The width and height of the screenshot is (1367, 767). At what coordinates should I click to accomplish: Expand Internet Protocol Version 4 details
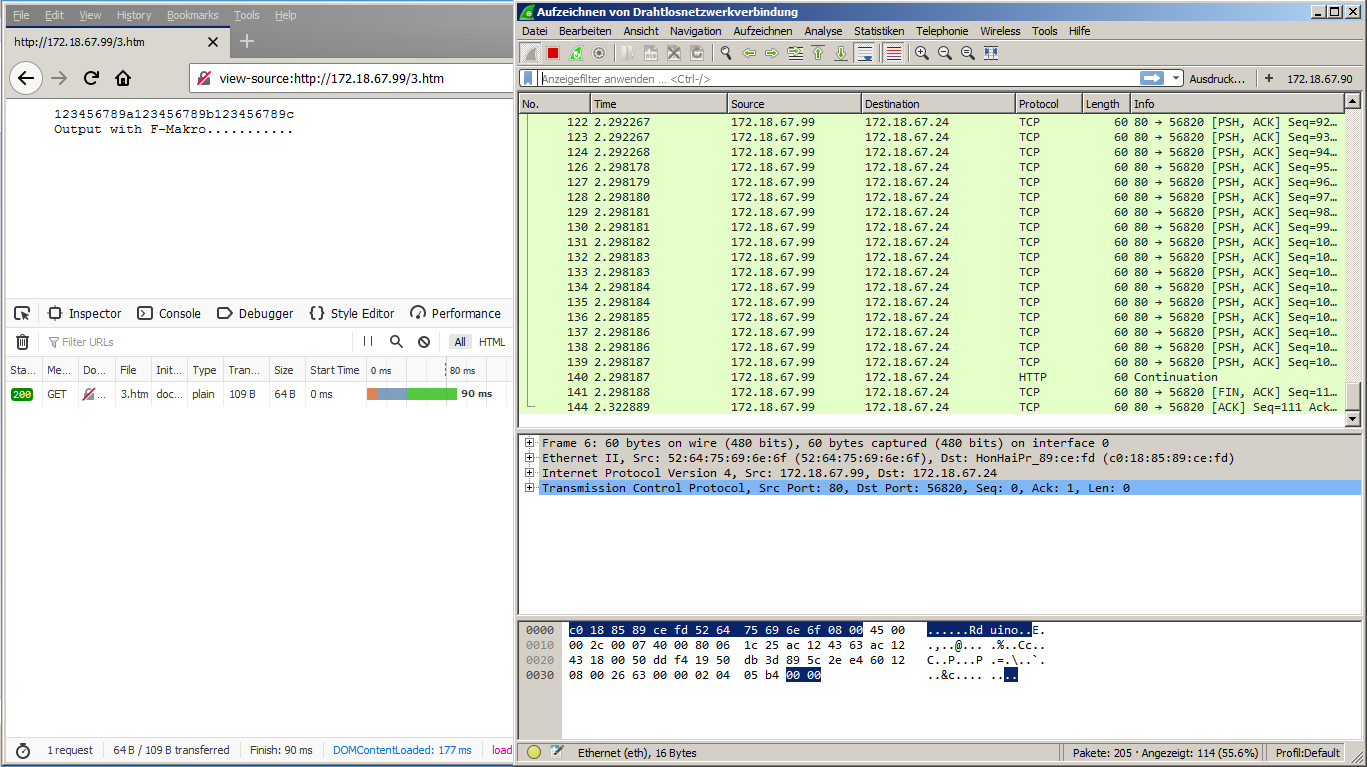coord(529,473)
